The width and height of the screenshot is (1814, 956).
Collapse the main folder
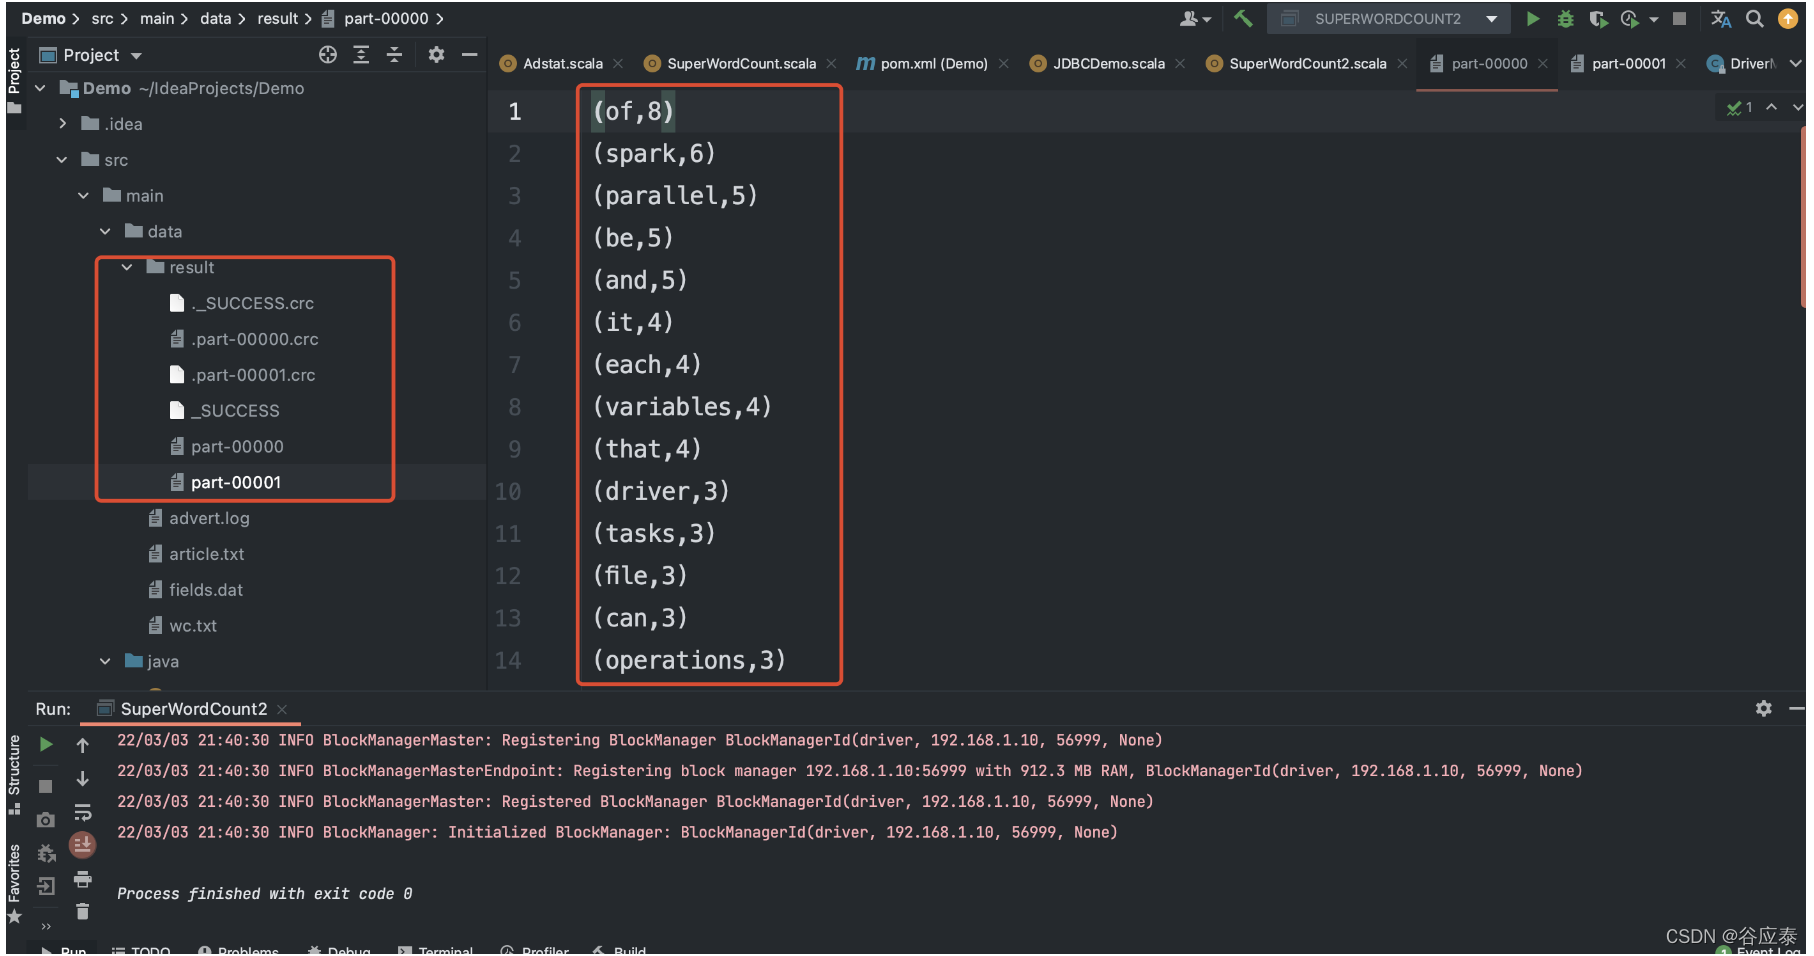pyautogui.click(x=84, y=196)
